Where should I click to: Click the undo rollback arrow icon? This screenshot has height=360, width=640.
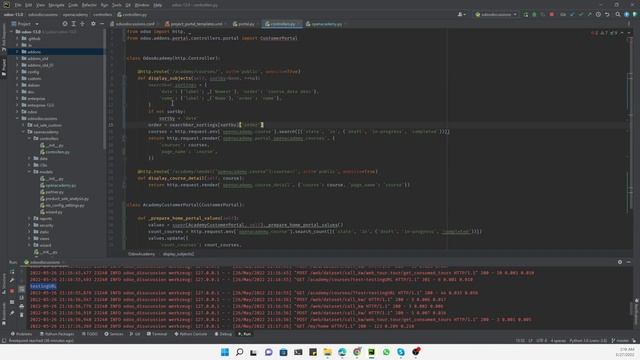607,14
